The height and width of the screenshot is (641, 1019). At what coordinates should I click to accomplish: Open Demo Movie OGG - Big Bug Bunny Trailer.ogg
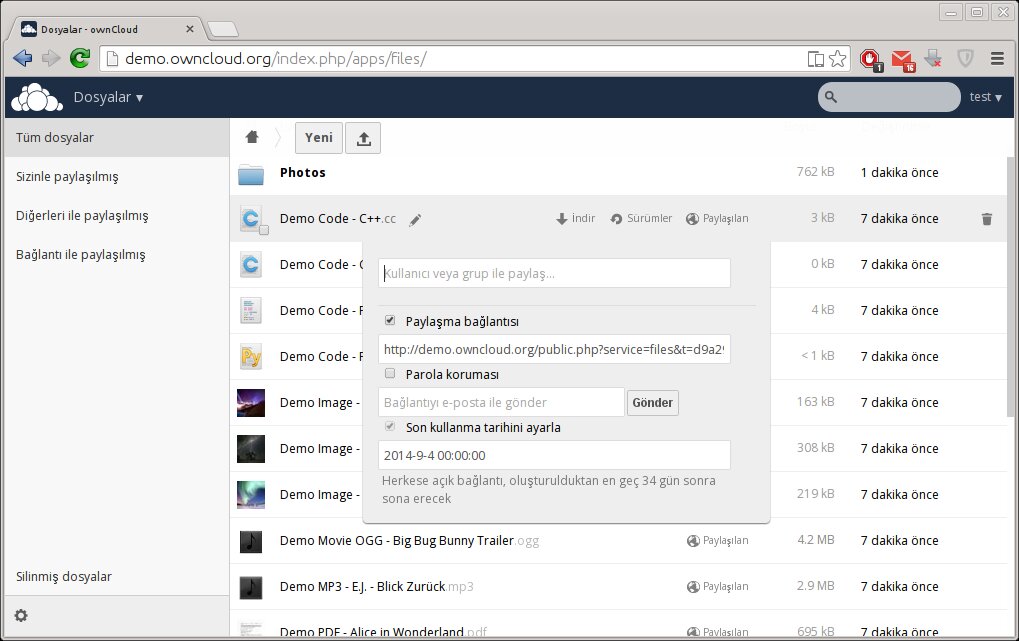pyautogui.click(x=409, y=541)
